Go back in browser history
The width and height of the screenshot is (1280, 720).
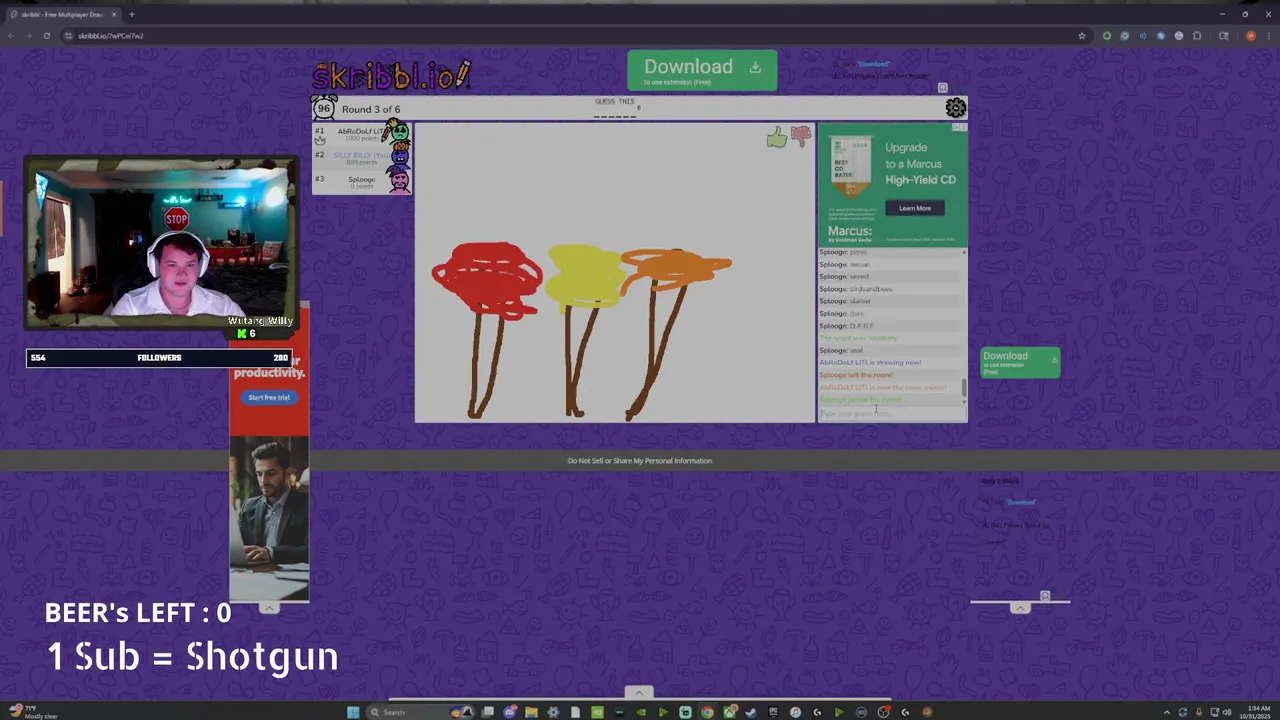point(11,36)
